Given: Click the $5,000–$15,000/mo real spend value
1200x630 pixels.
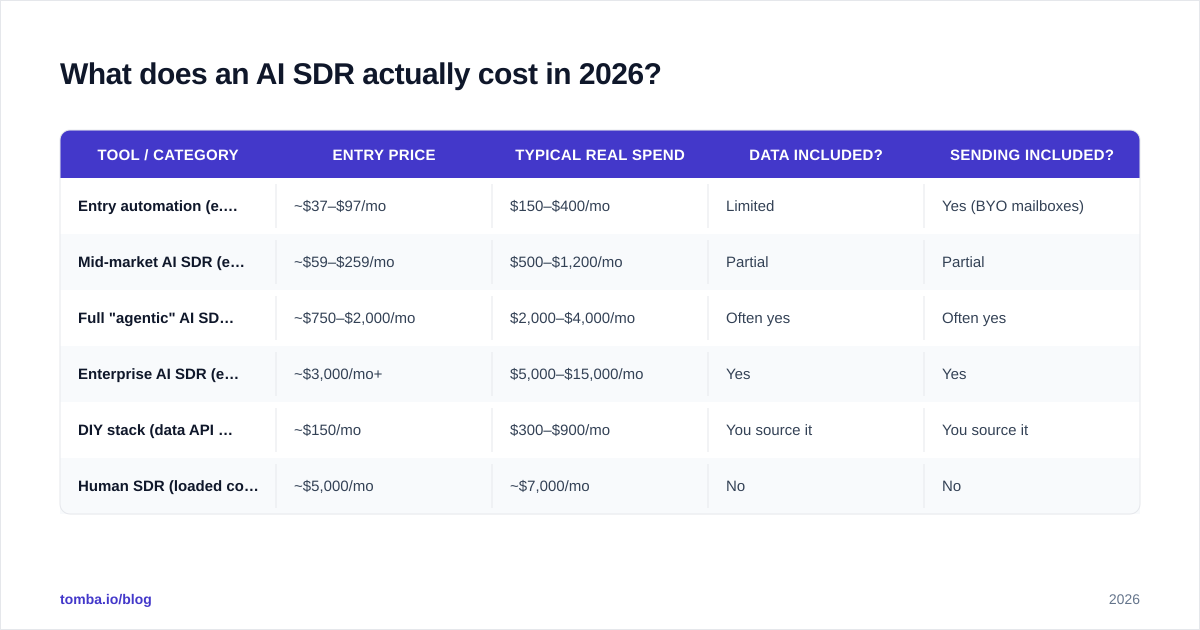Looking at the screenshot, I should pyautogui.click(x=577, y=374).
